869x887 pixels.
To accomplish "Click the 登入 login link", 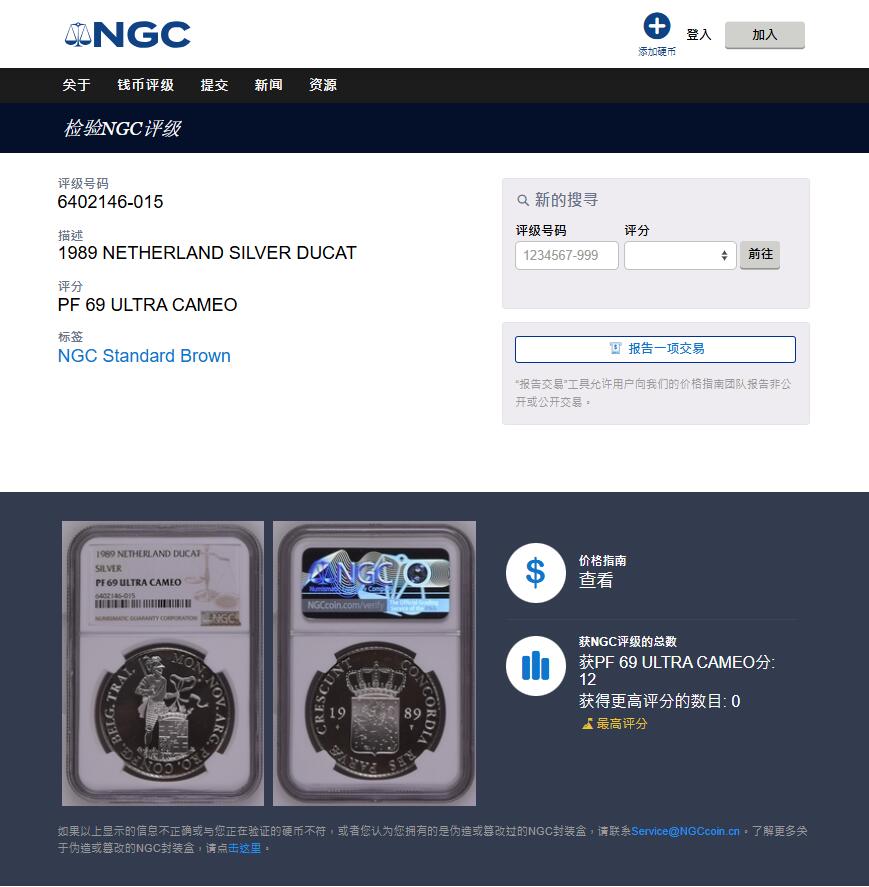I will [x=698, y=35].
